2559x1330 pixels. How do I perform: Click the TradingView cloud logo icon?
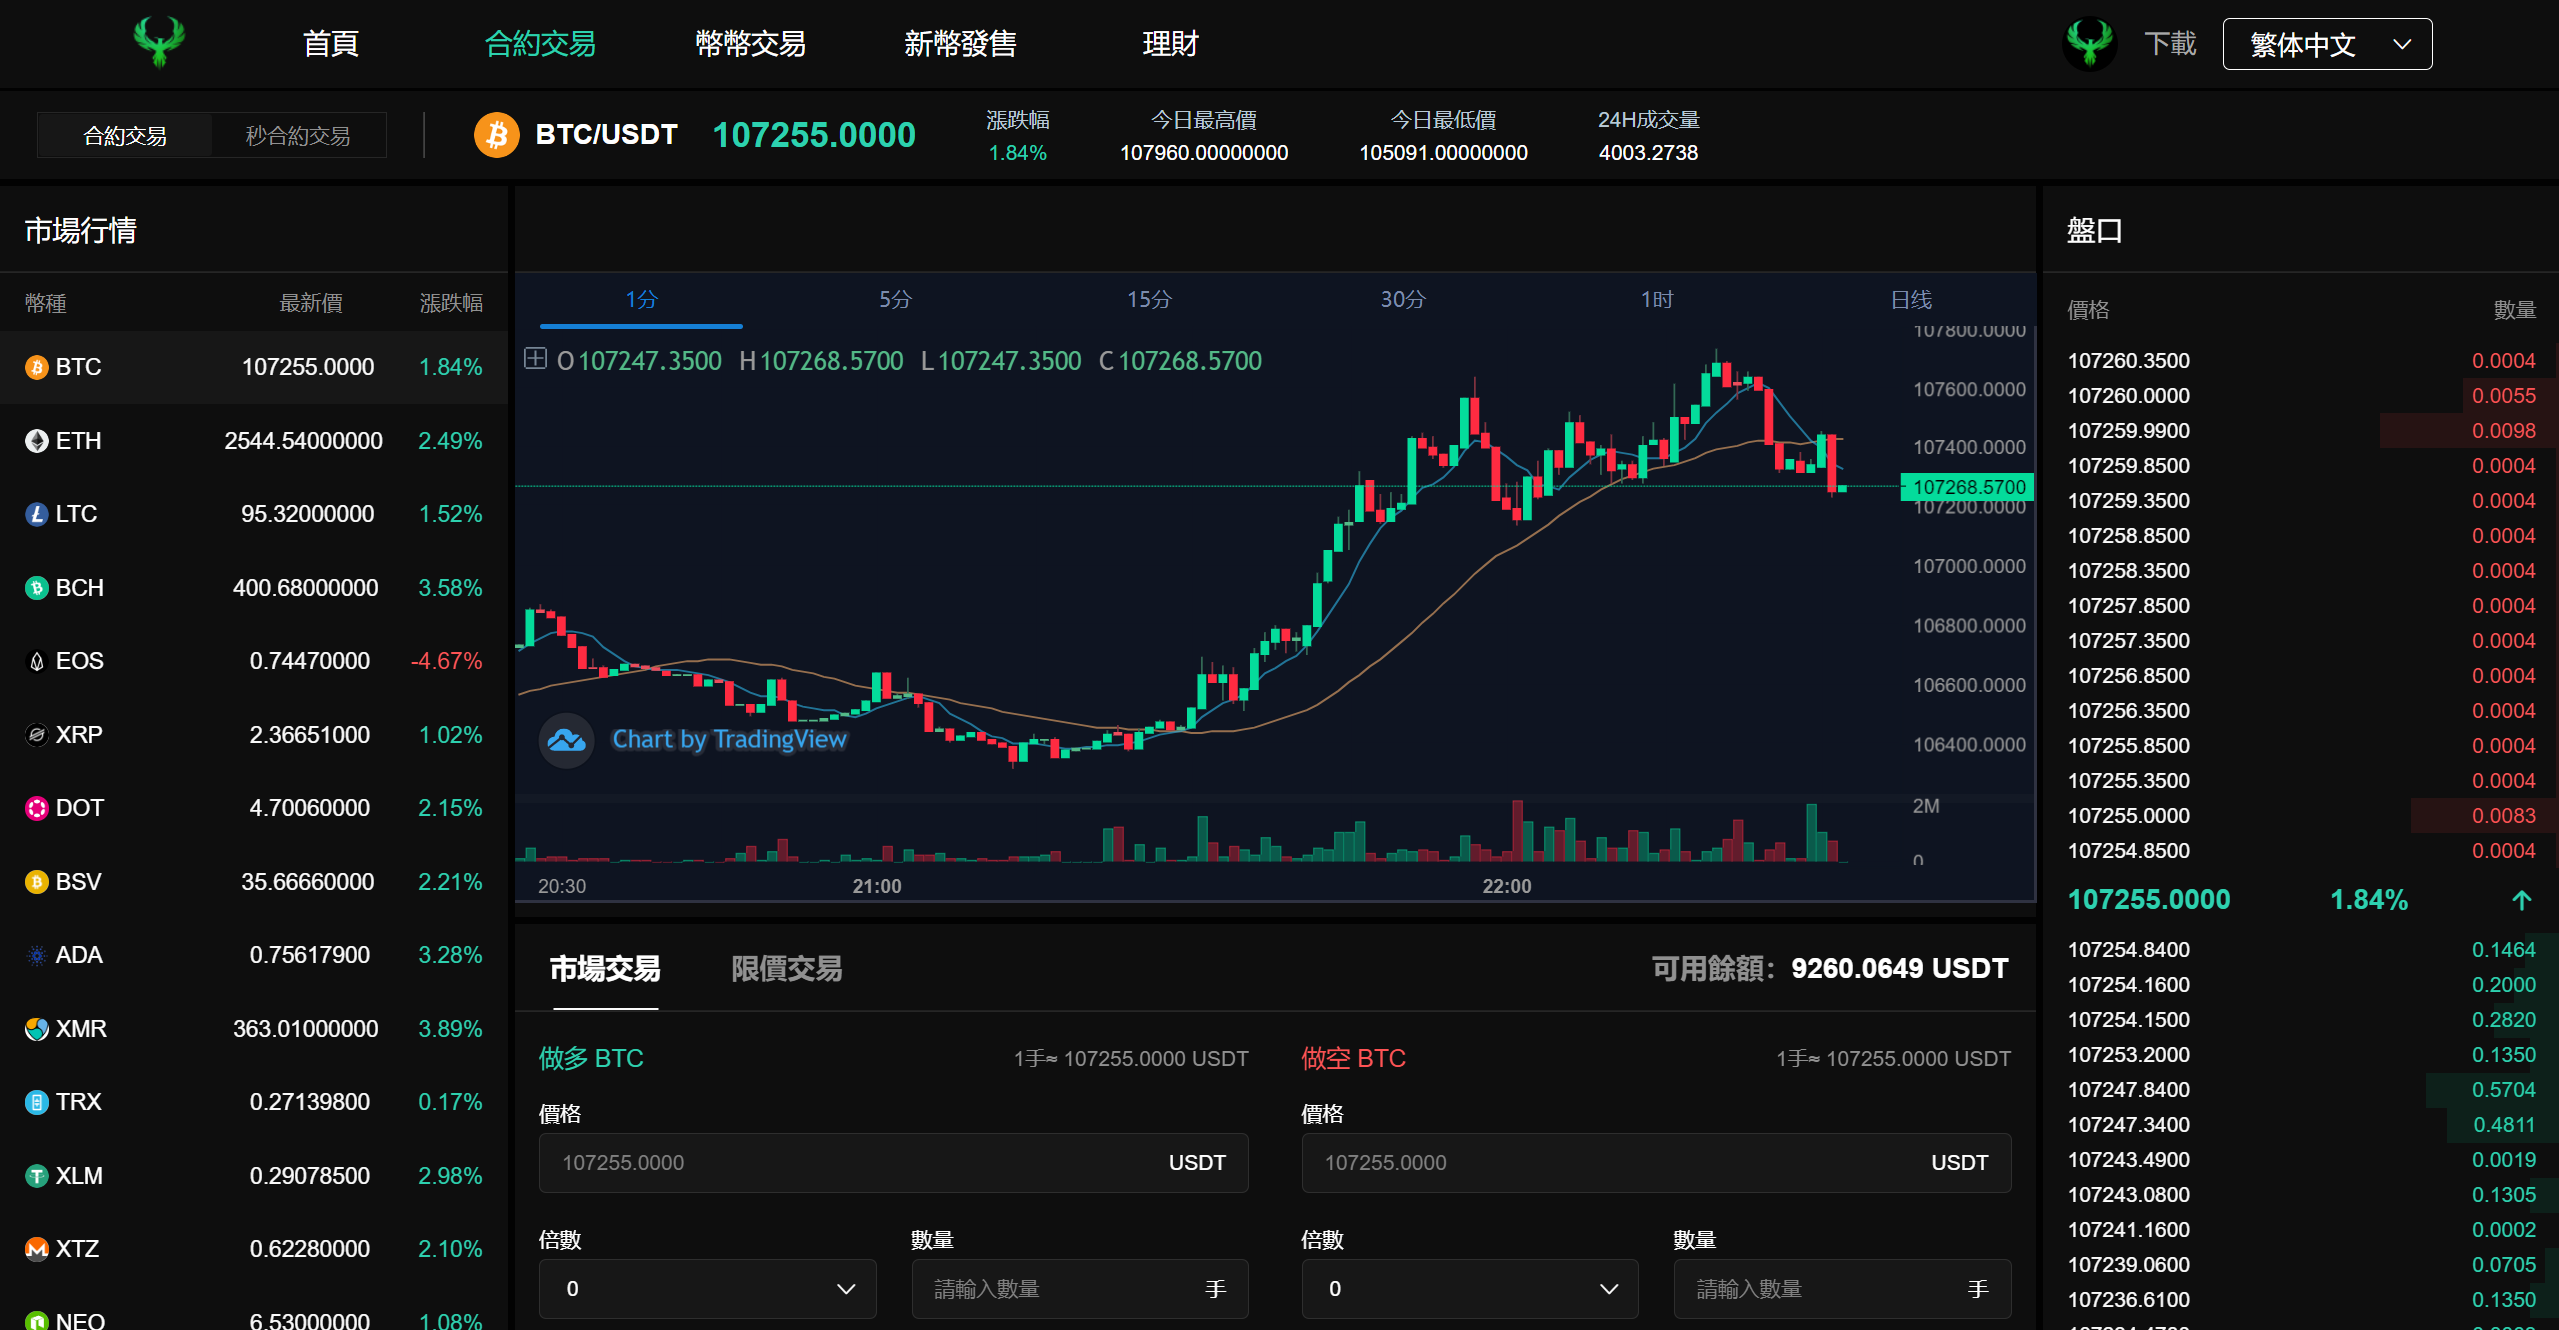tap(566, 740)
